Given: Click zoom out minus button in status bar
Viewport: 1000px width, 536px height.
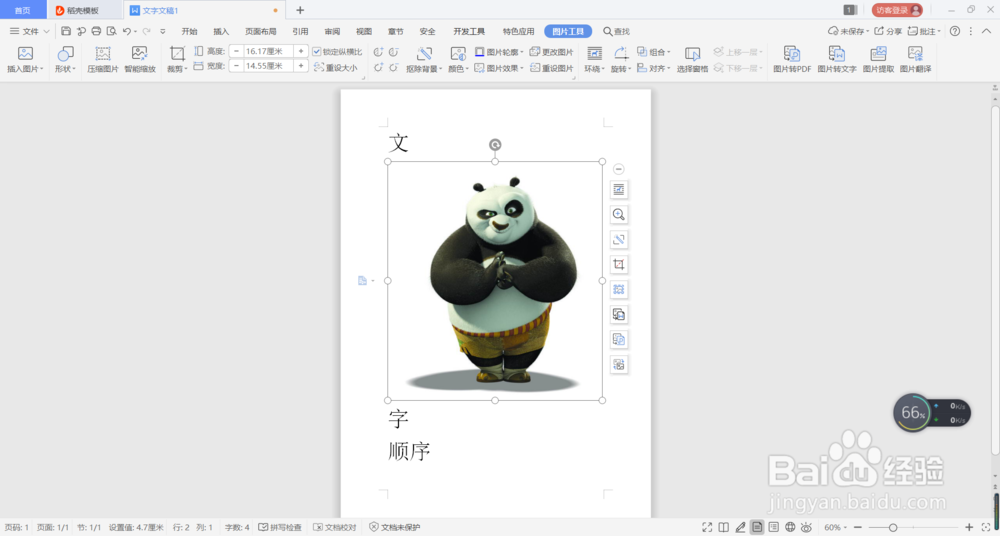Looking at the screenshot, I should point(860,527).
